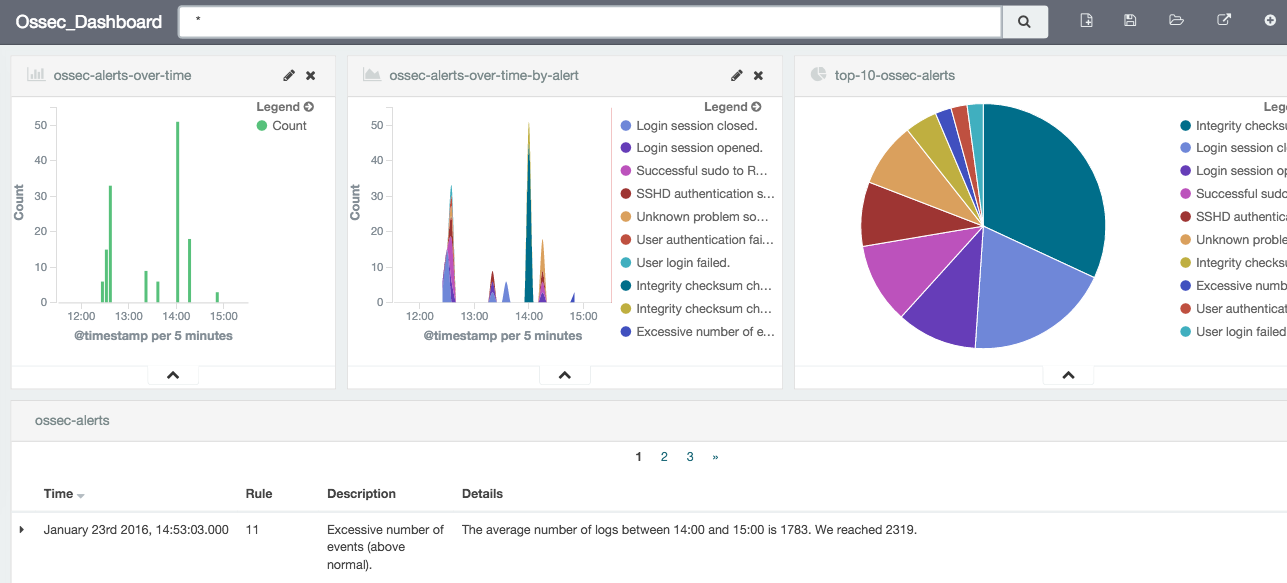Create a new dashboard via top-bar icon
The width and height of the screenshot is (1287, 583).
(x=1087, y=21)
